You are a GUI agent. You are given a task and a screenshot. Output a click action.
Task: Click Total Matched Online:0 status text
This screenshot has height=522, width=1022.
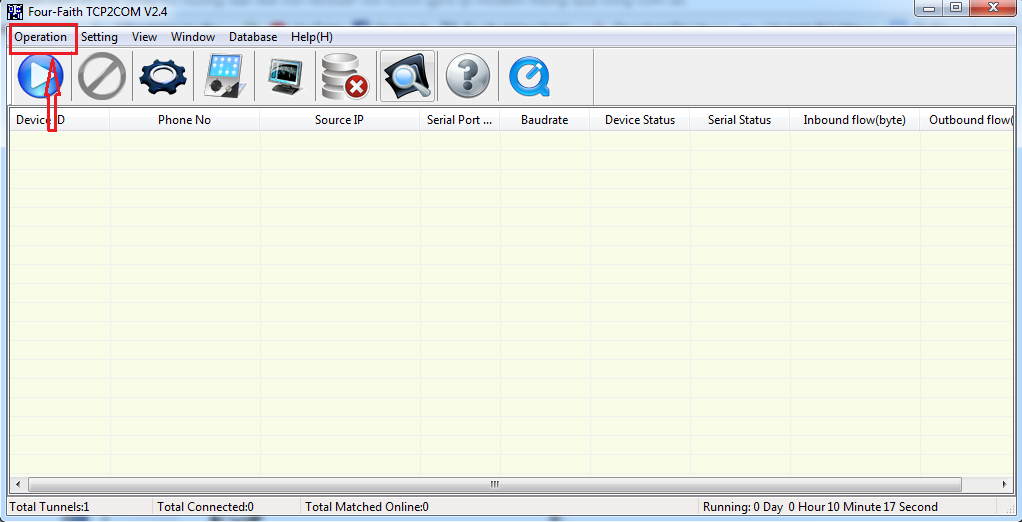point(367,506)
